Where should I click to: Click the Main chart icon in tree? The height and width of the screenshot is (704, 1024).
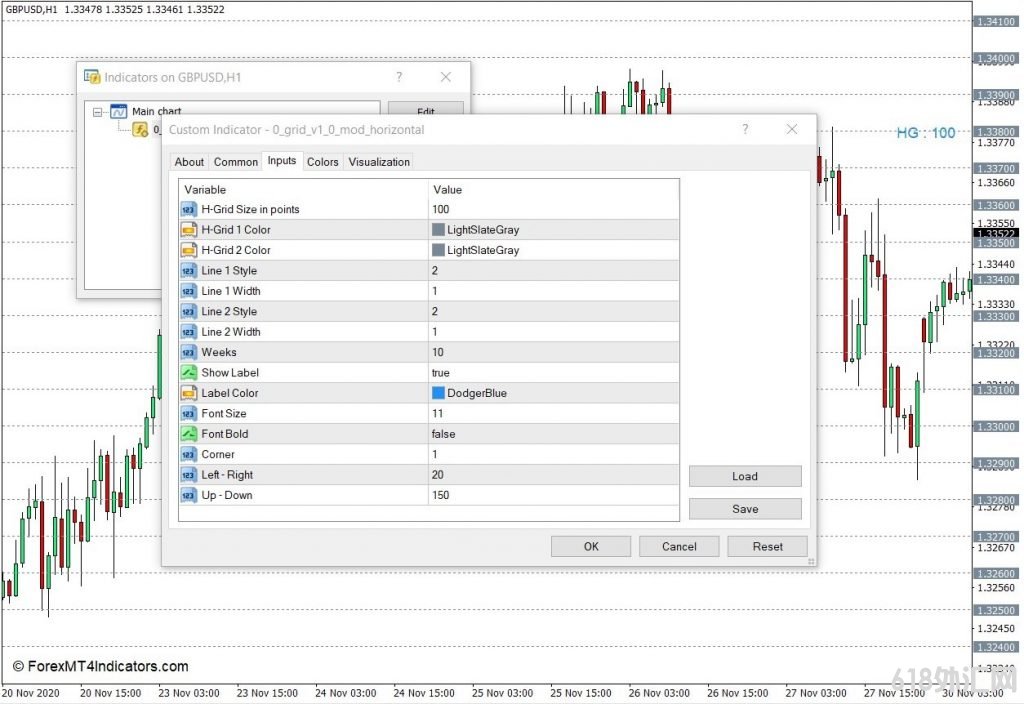coord(118,112)
